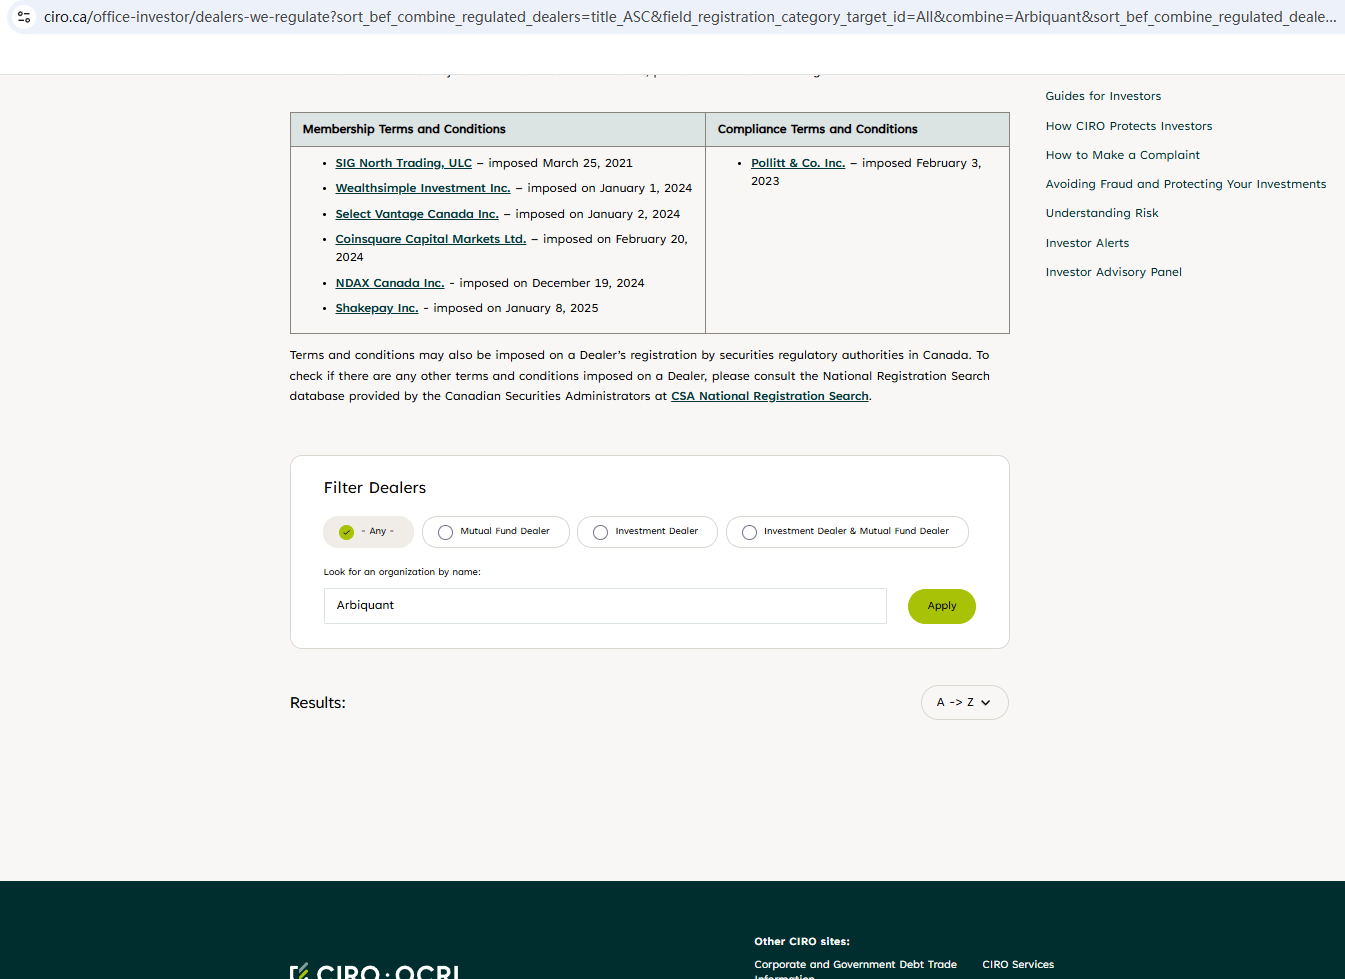Select the Mutual Fund Dealer radio option
1345x979 pixels.
point(496,532)
